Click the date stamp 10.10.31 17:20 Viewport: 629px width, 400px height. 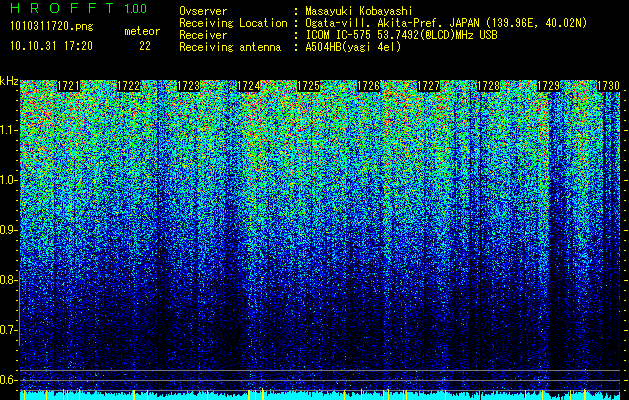[x=51, y=46]
